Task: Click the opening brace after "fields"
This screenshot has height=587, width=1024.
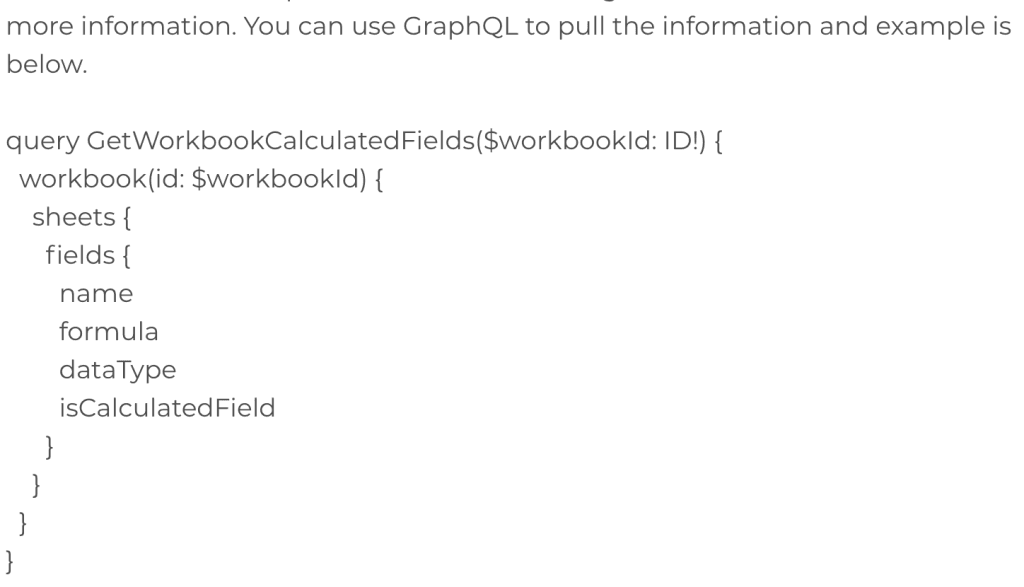Action: [126, 258]
